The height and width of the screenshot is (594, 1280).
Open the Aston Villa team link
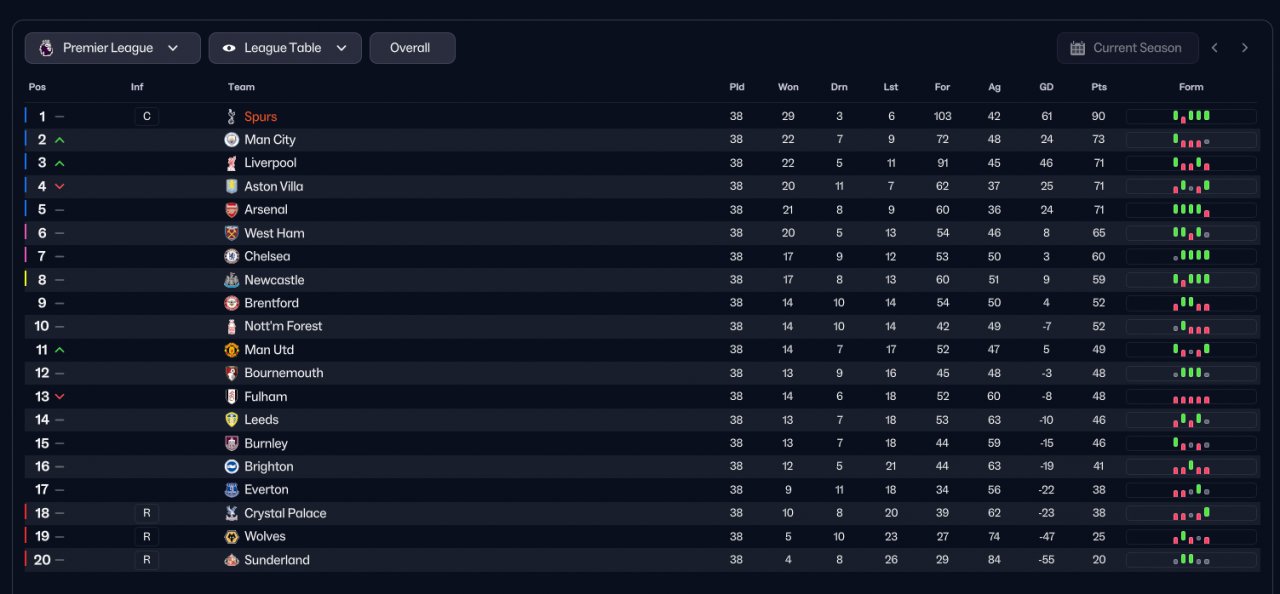point(273,187)
